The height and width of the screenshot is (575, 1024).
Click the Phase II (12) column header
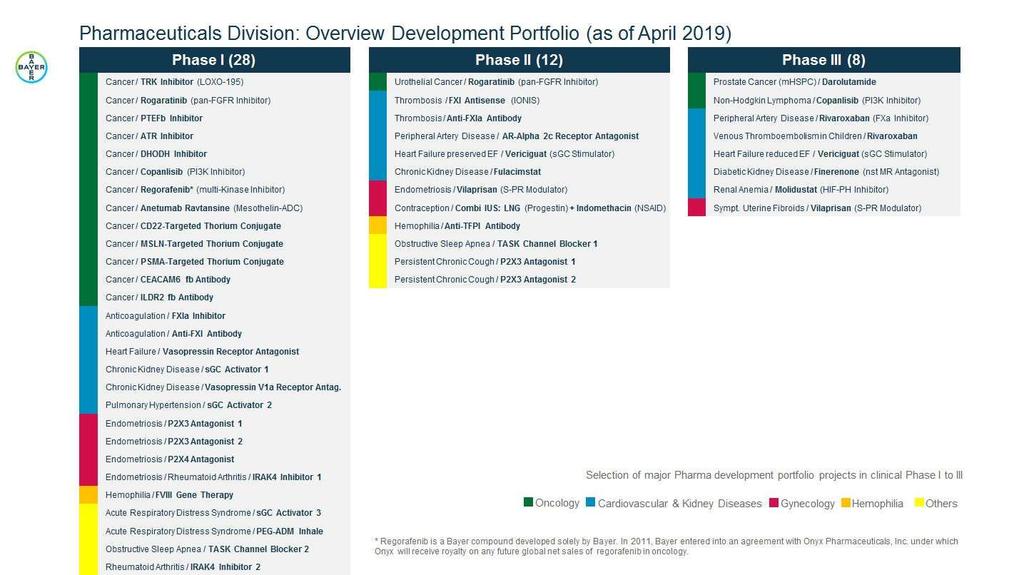[519, 60]
